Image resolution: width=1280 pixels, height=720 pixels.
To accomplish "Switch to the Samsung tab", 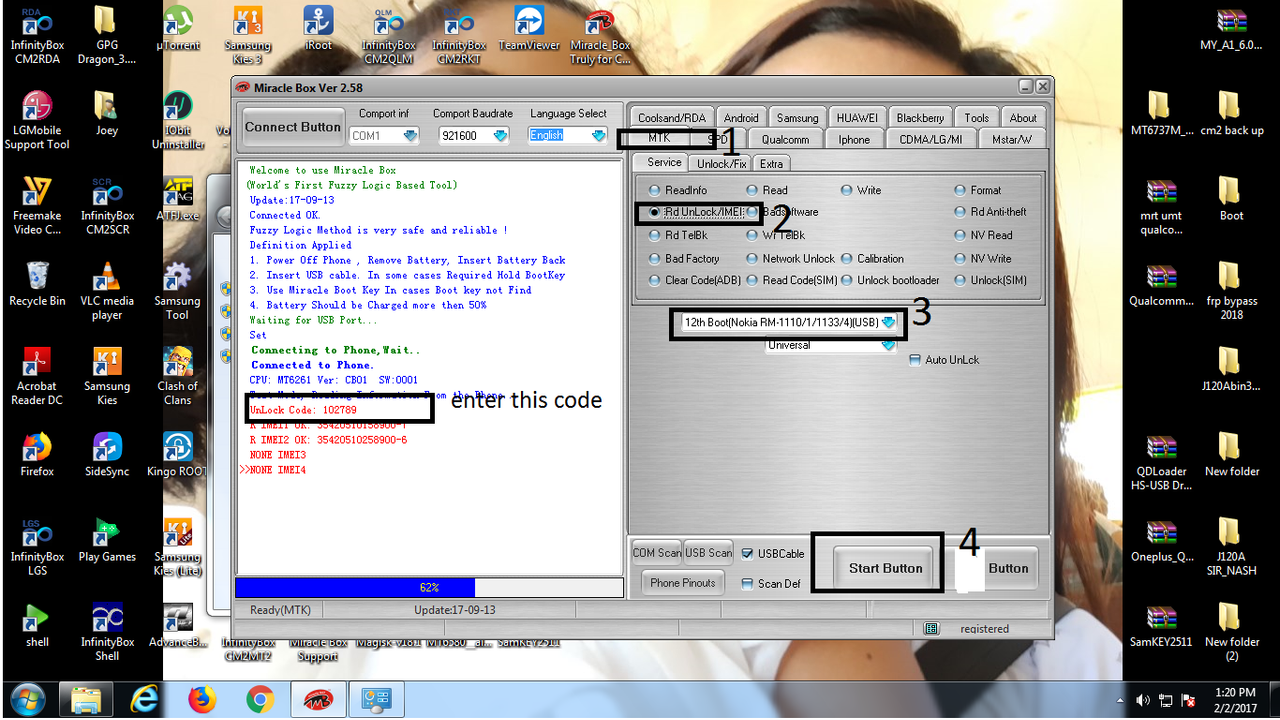I will tap(797, 117).
